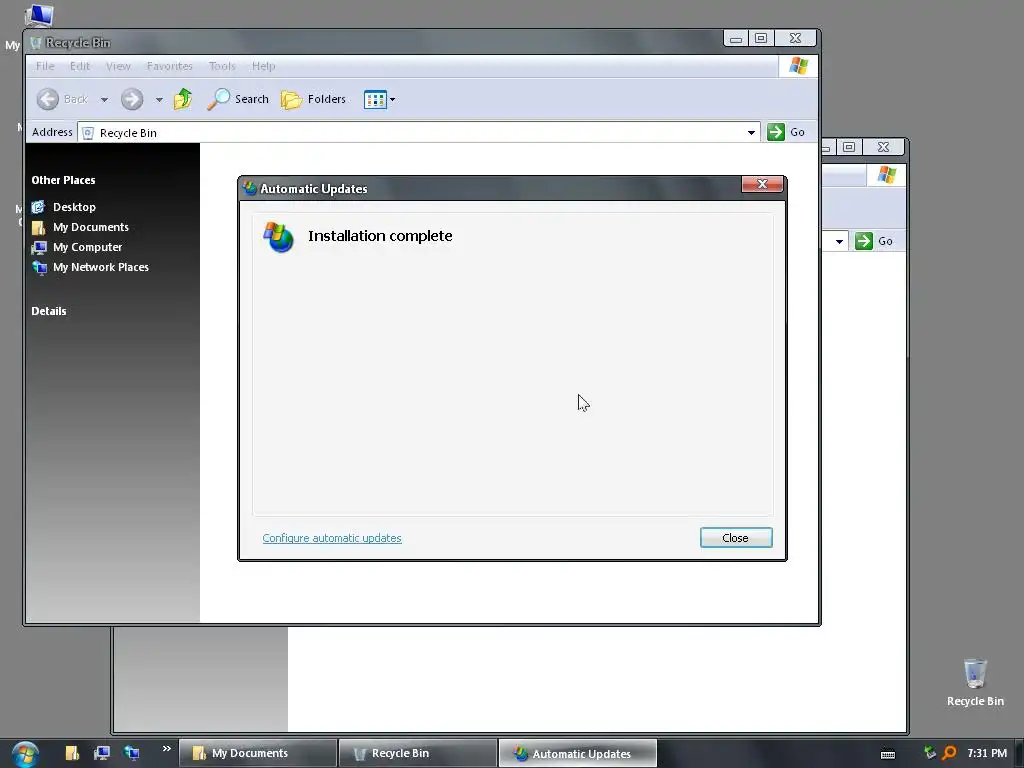This screenshot has height=768, width=1024.
Task: Expand the Recycle Bin address bar dropdown
Action: [752, 133]
